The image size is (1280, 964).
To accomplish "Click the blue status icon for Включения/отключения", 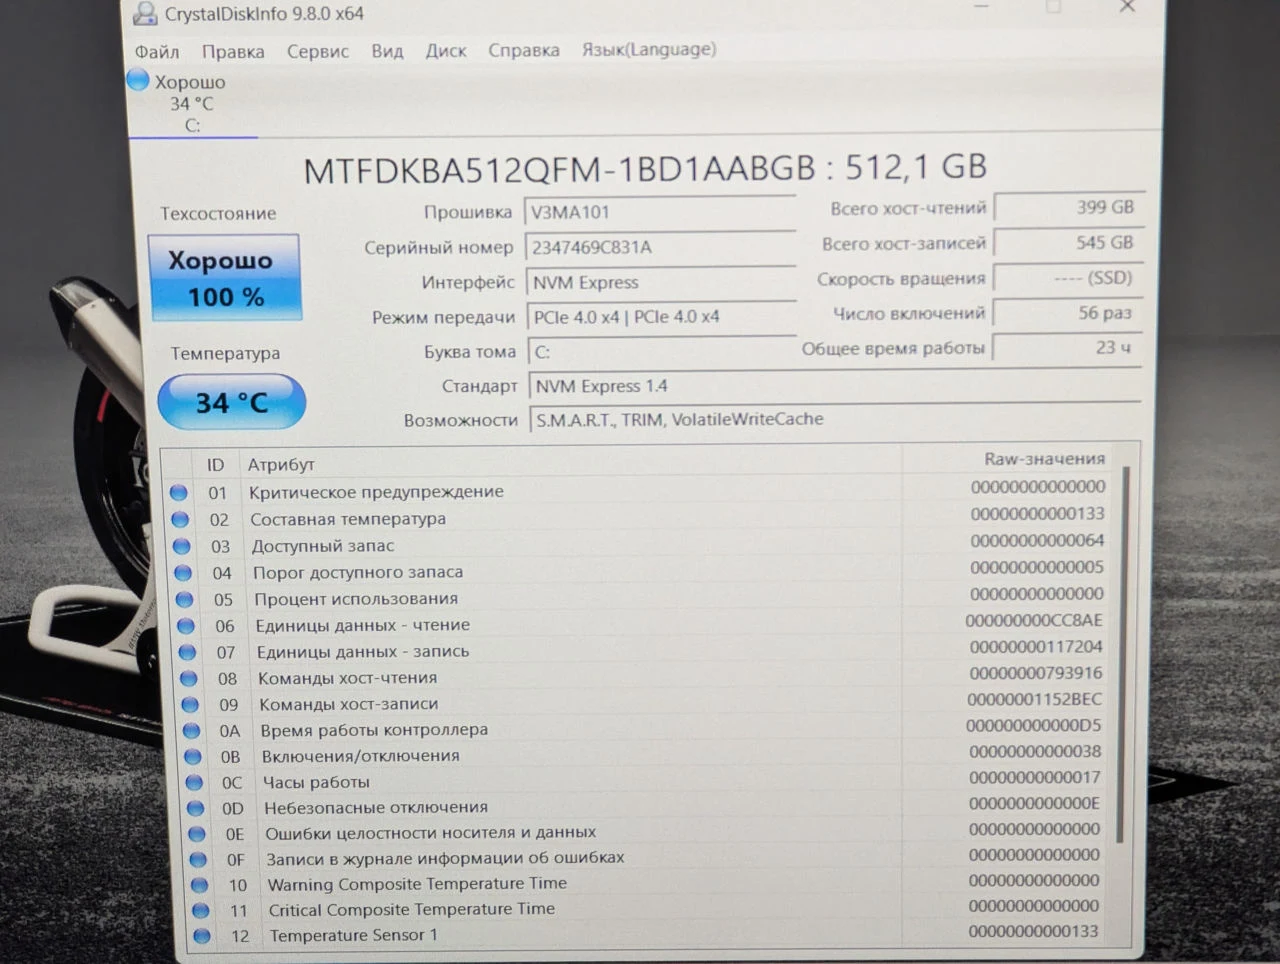I will [193, 756].
